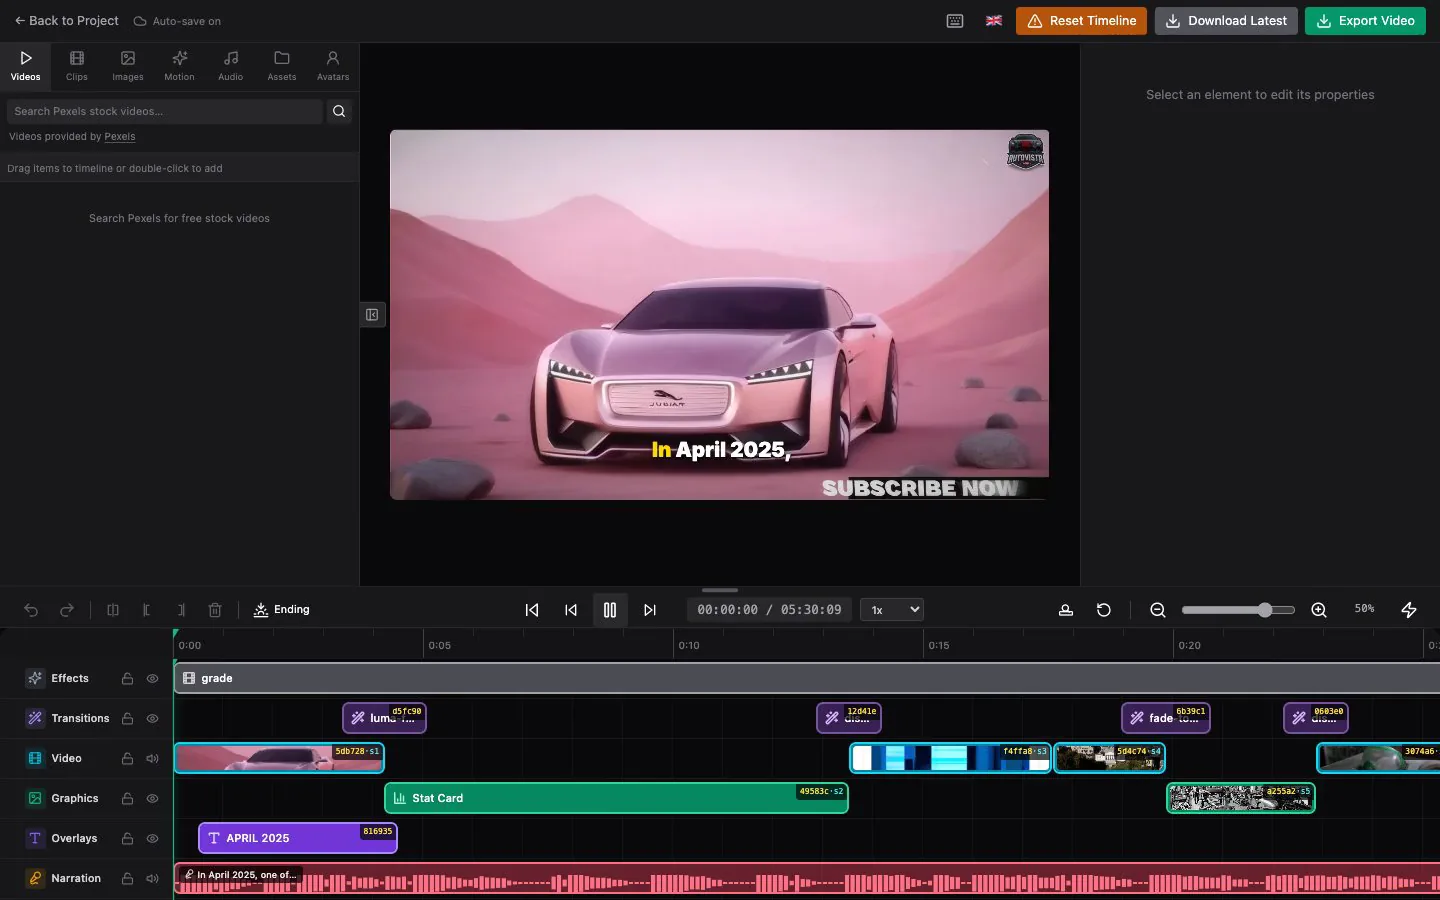
Task: Open the language flag selector
Action: coord(994,21)
